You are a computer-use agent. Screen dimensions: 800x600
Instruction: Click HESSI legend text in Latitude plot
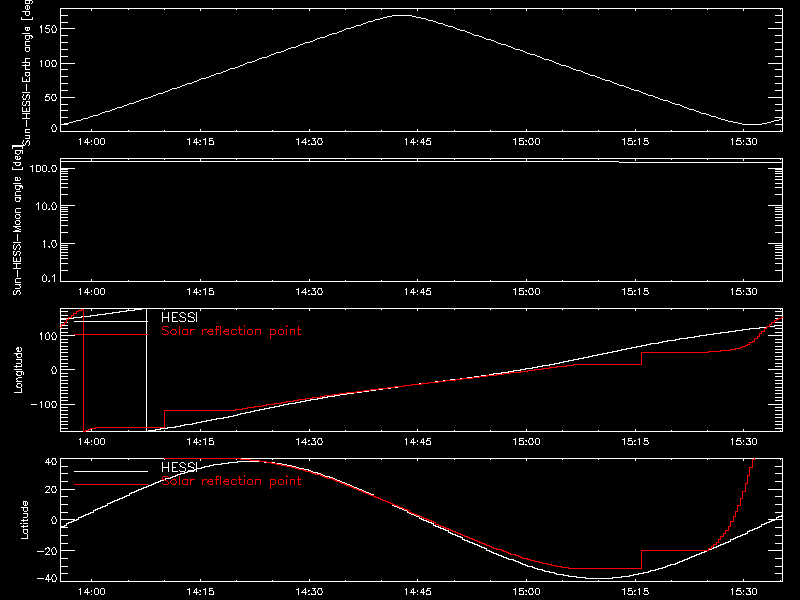pyautogui.click(x=179, y=468)
